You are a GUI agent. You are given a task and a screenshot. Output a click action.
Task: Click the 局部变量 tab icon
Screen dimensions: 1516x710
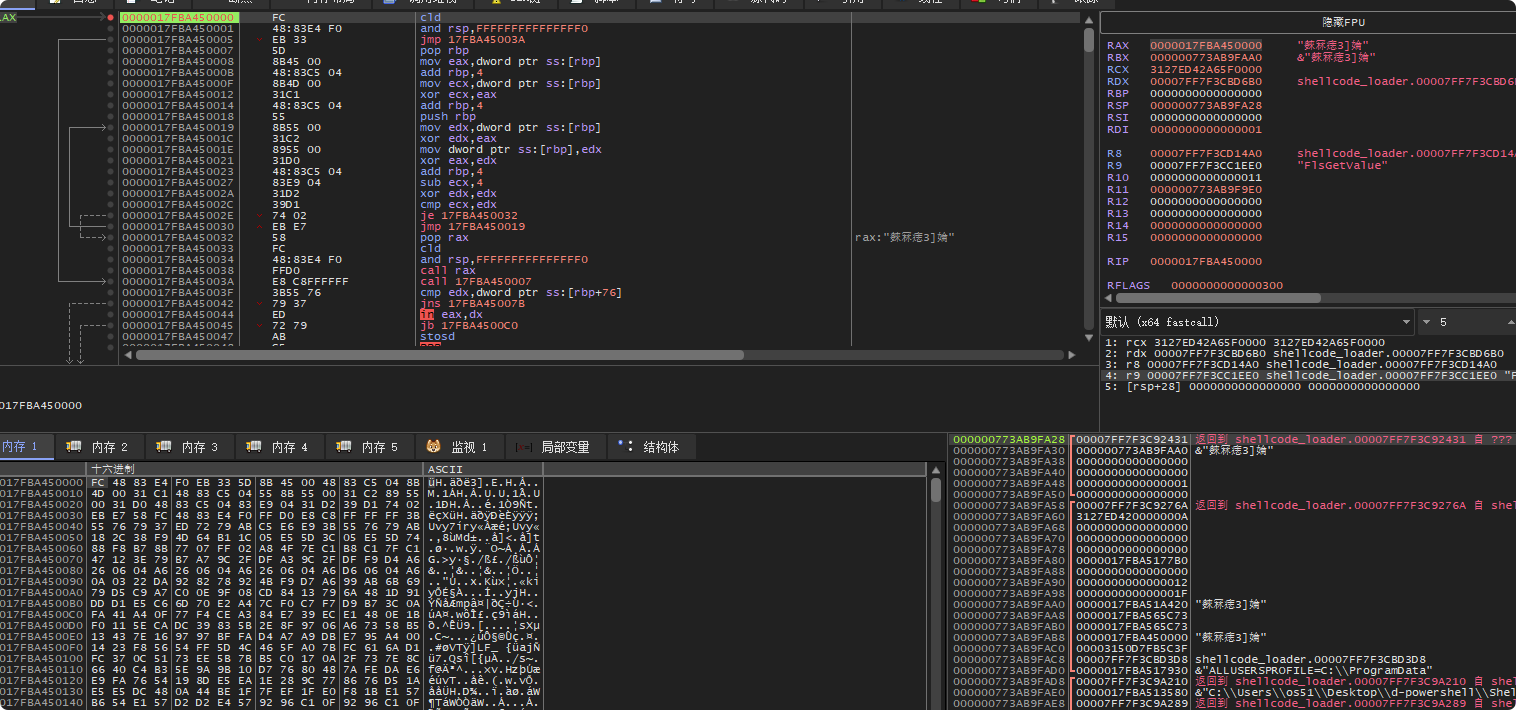point(523,447)
